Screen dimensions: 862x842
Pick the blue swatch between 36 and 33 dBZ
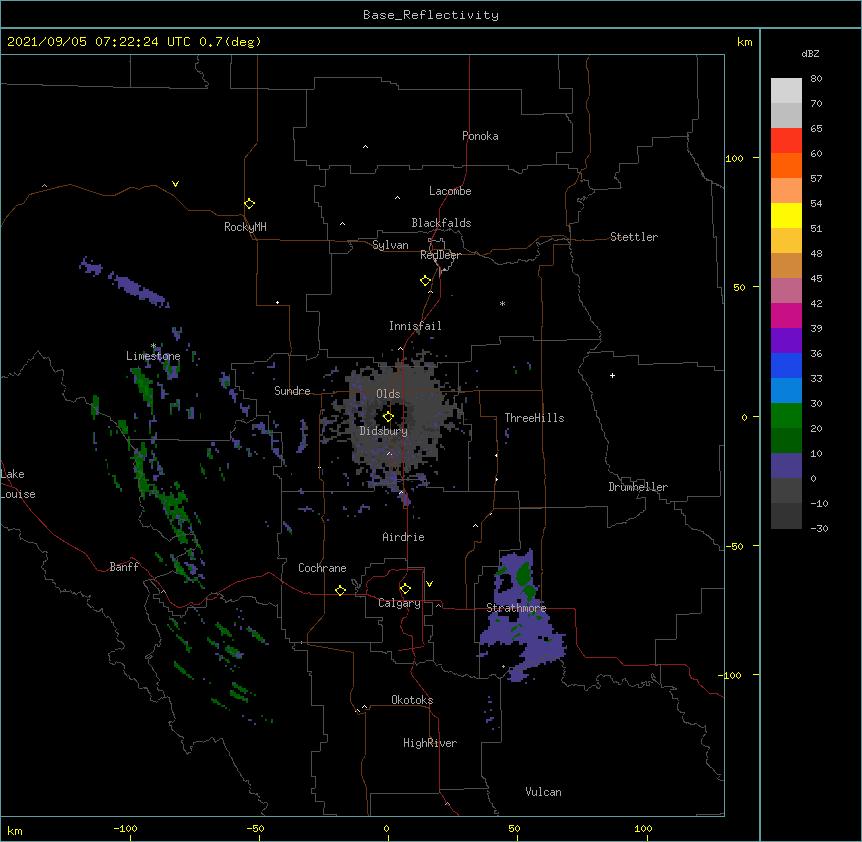786,365
